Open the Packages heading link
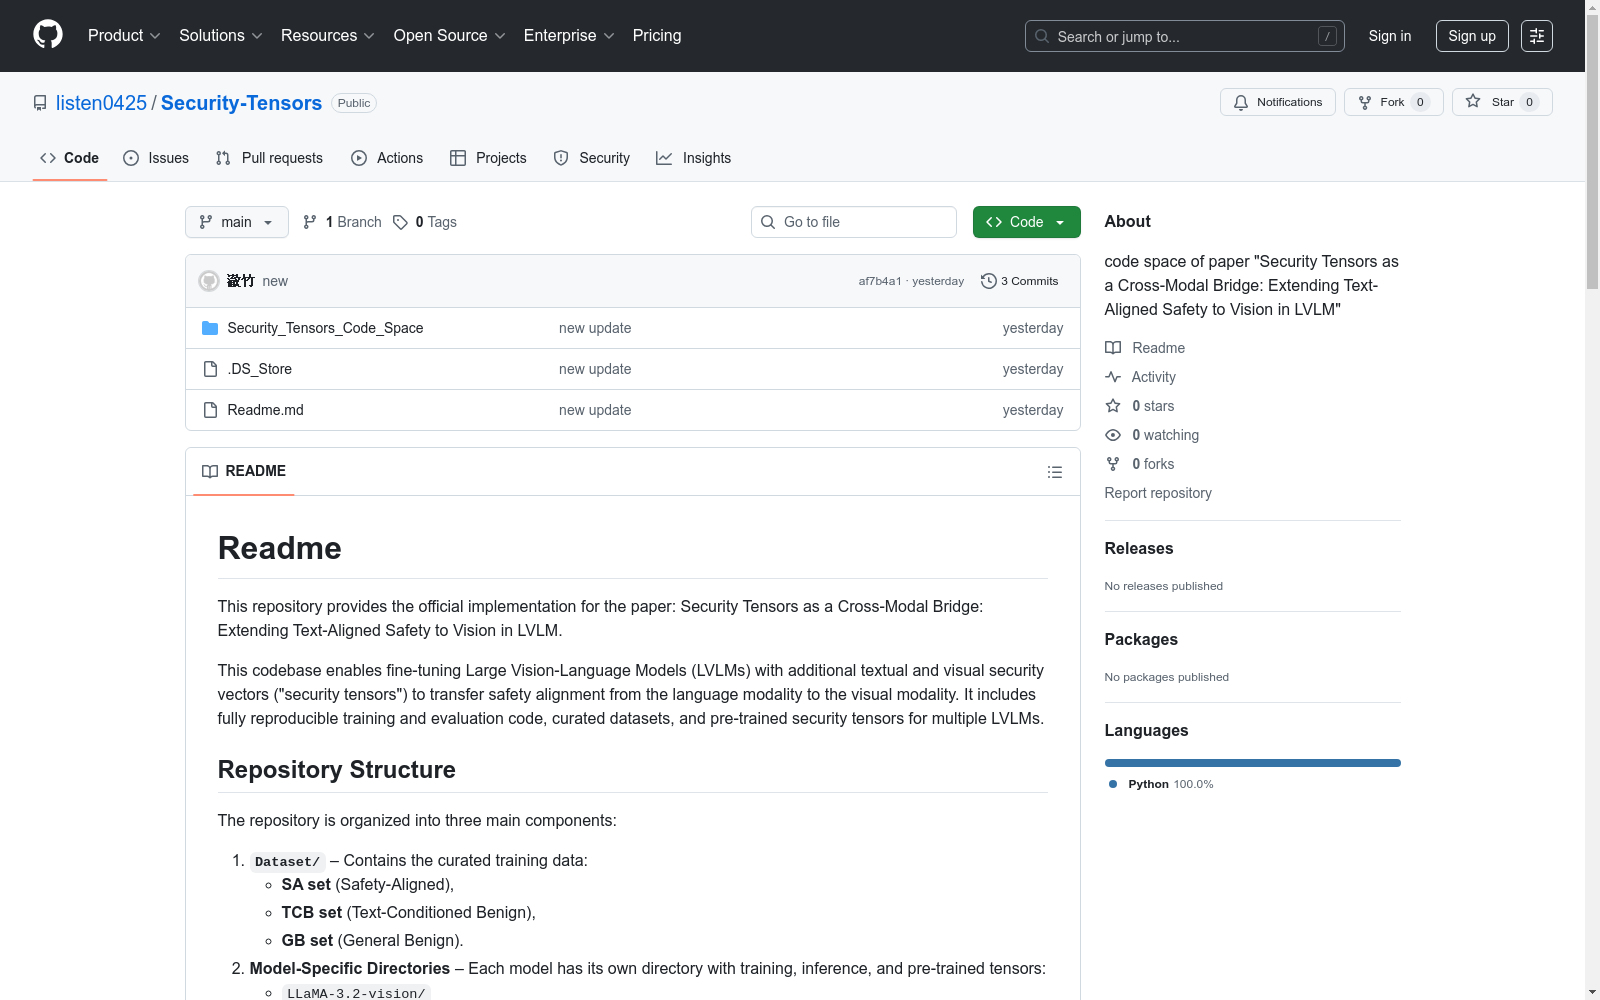Image resolution: width=1600 pixels, height=1000 pixels. [x=1141, y=639]
